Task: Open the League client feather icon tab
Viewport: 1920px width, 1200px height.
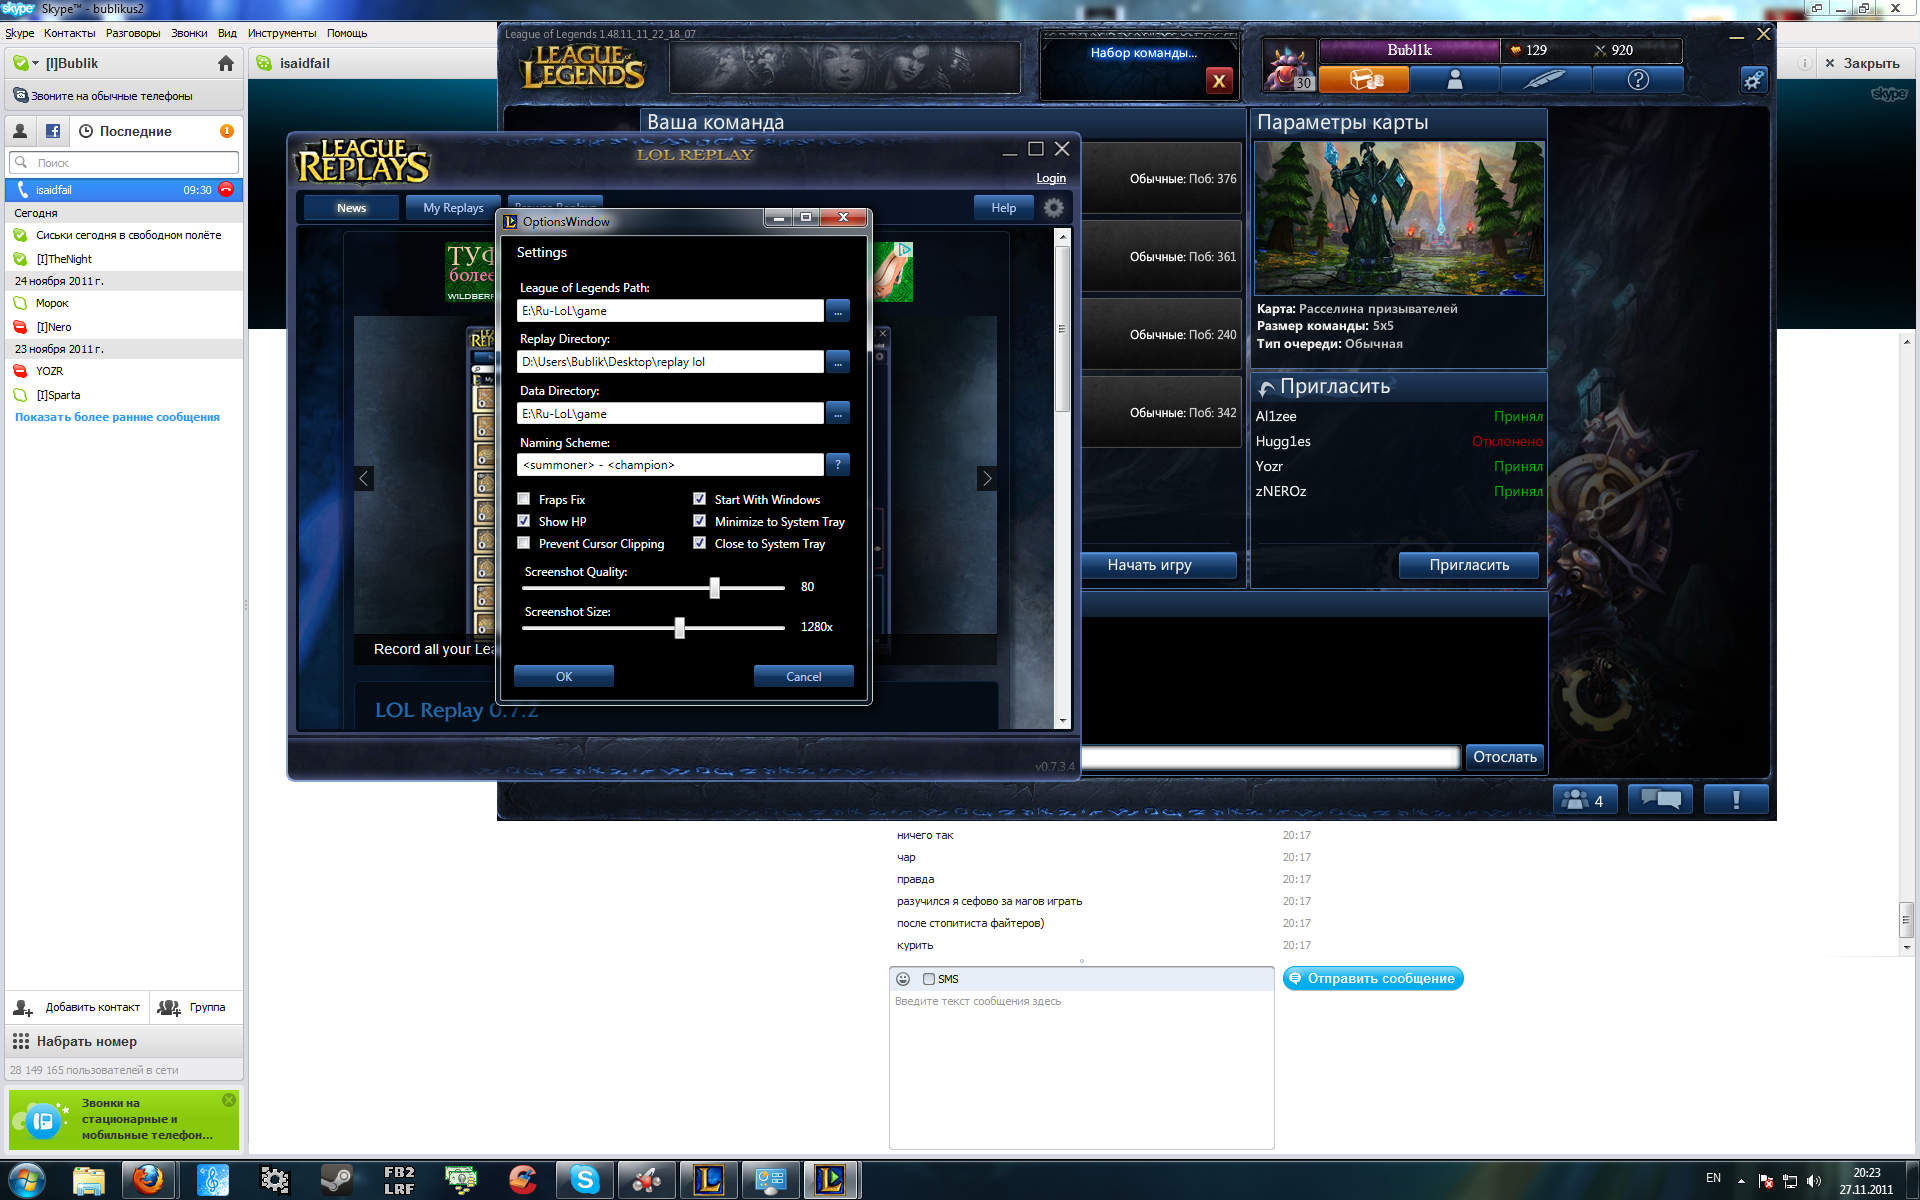Action: (x=1546, y=80)
